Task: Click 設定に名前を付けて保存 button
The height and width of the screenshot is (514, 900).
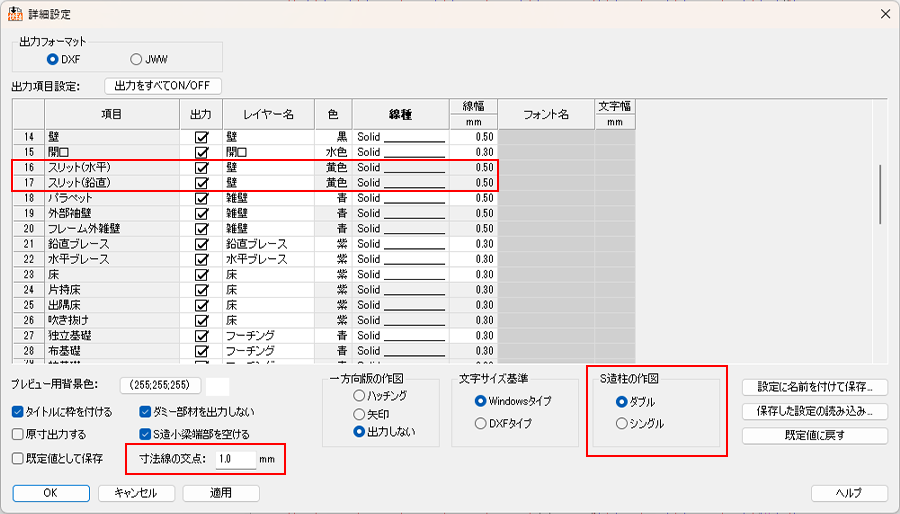Action: [814, 387]
